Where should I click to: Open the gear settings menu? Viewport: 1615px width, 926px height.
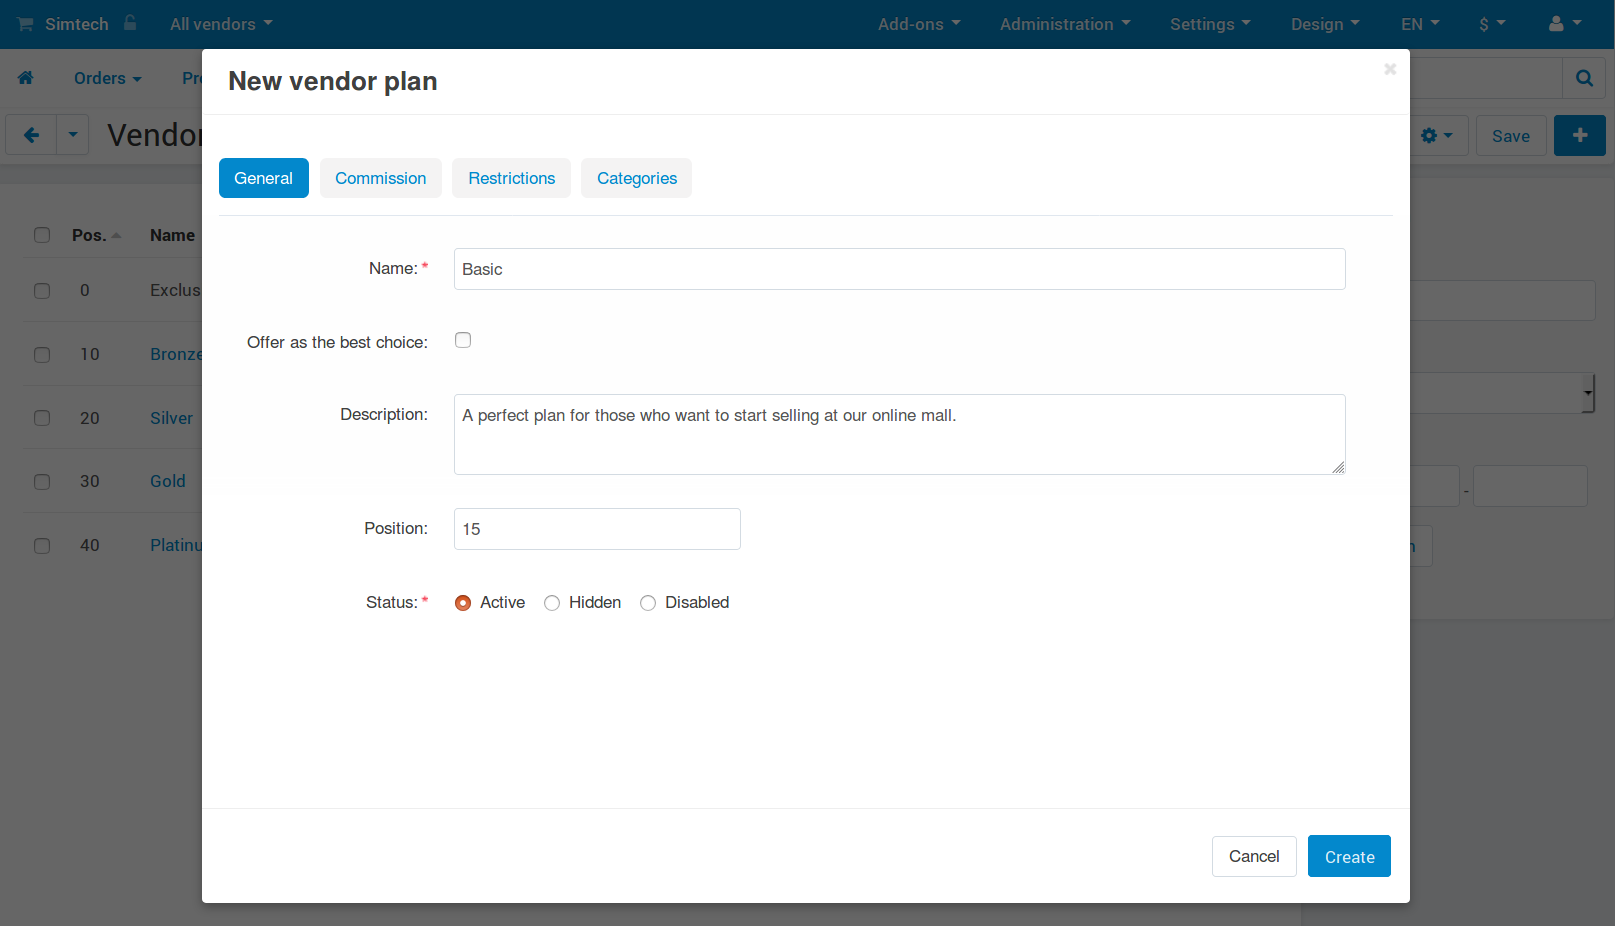point(1437,135)
